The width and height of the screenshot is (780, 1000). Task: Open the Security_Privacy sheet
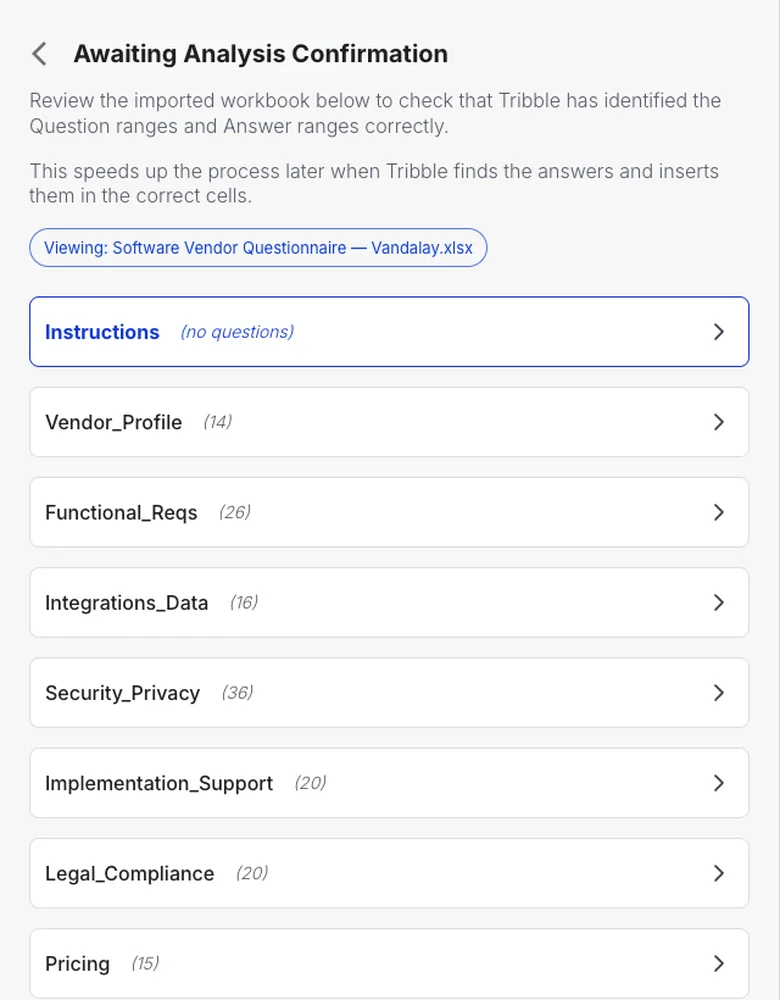click(x=389, y=693)
